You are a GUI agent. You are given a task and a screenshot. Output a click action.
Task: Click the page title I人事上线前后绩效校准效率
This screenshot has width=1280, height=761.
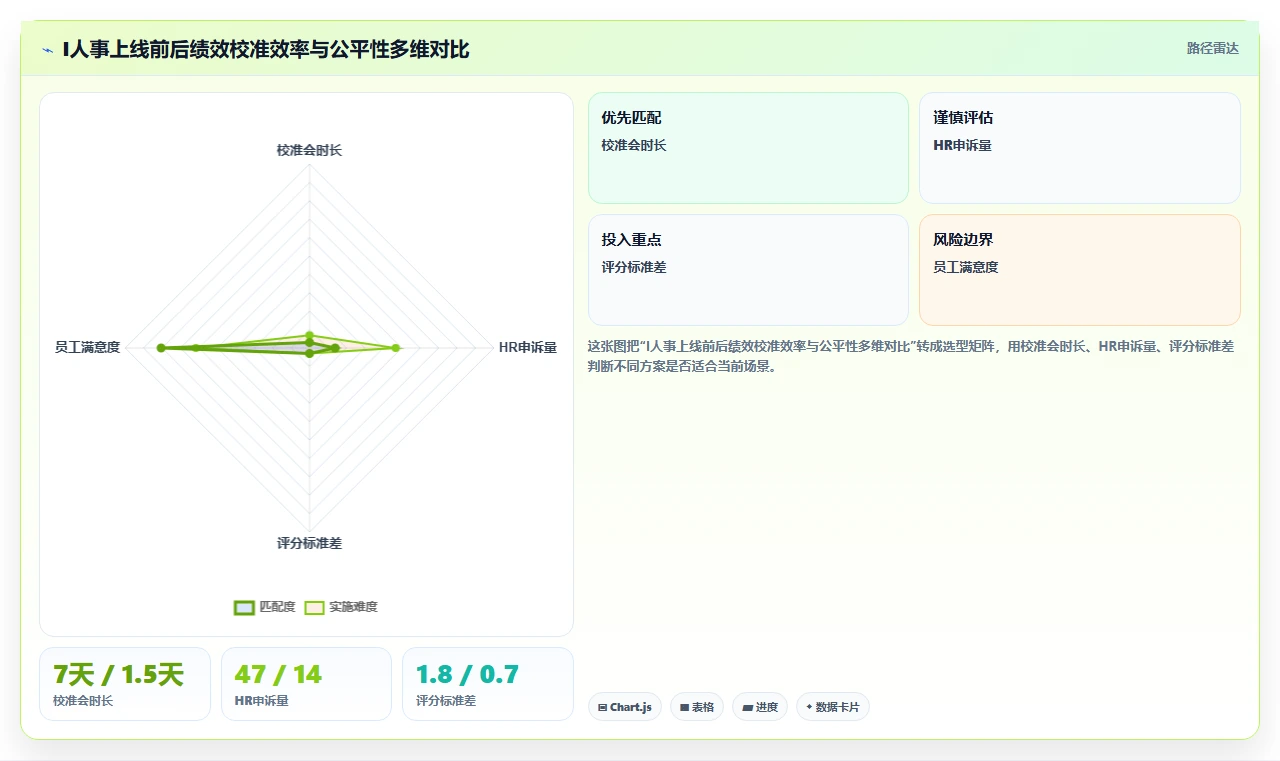[266, 49]
